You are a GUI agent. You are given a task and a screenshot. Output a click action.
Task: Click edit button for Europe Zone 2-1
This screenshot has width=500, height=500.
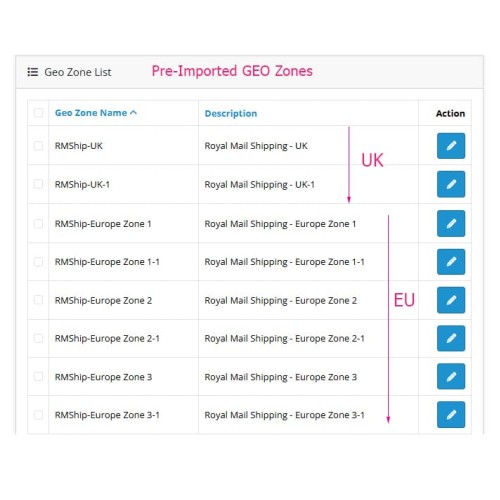pyautogui.click(x=451, y=338)
